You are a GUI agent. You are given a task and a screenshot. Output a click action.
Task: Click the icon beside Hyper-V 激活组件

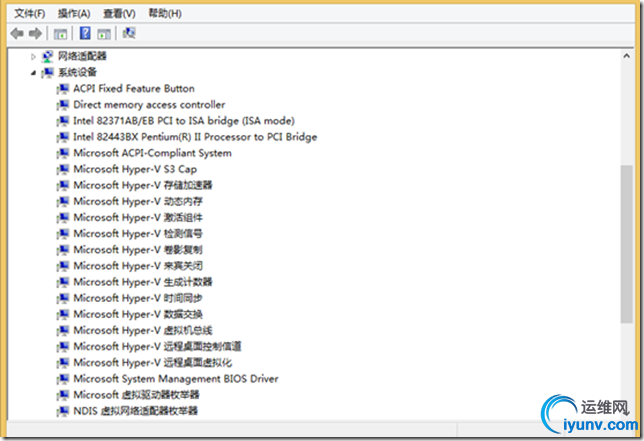[x=63, y=217]
